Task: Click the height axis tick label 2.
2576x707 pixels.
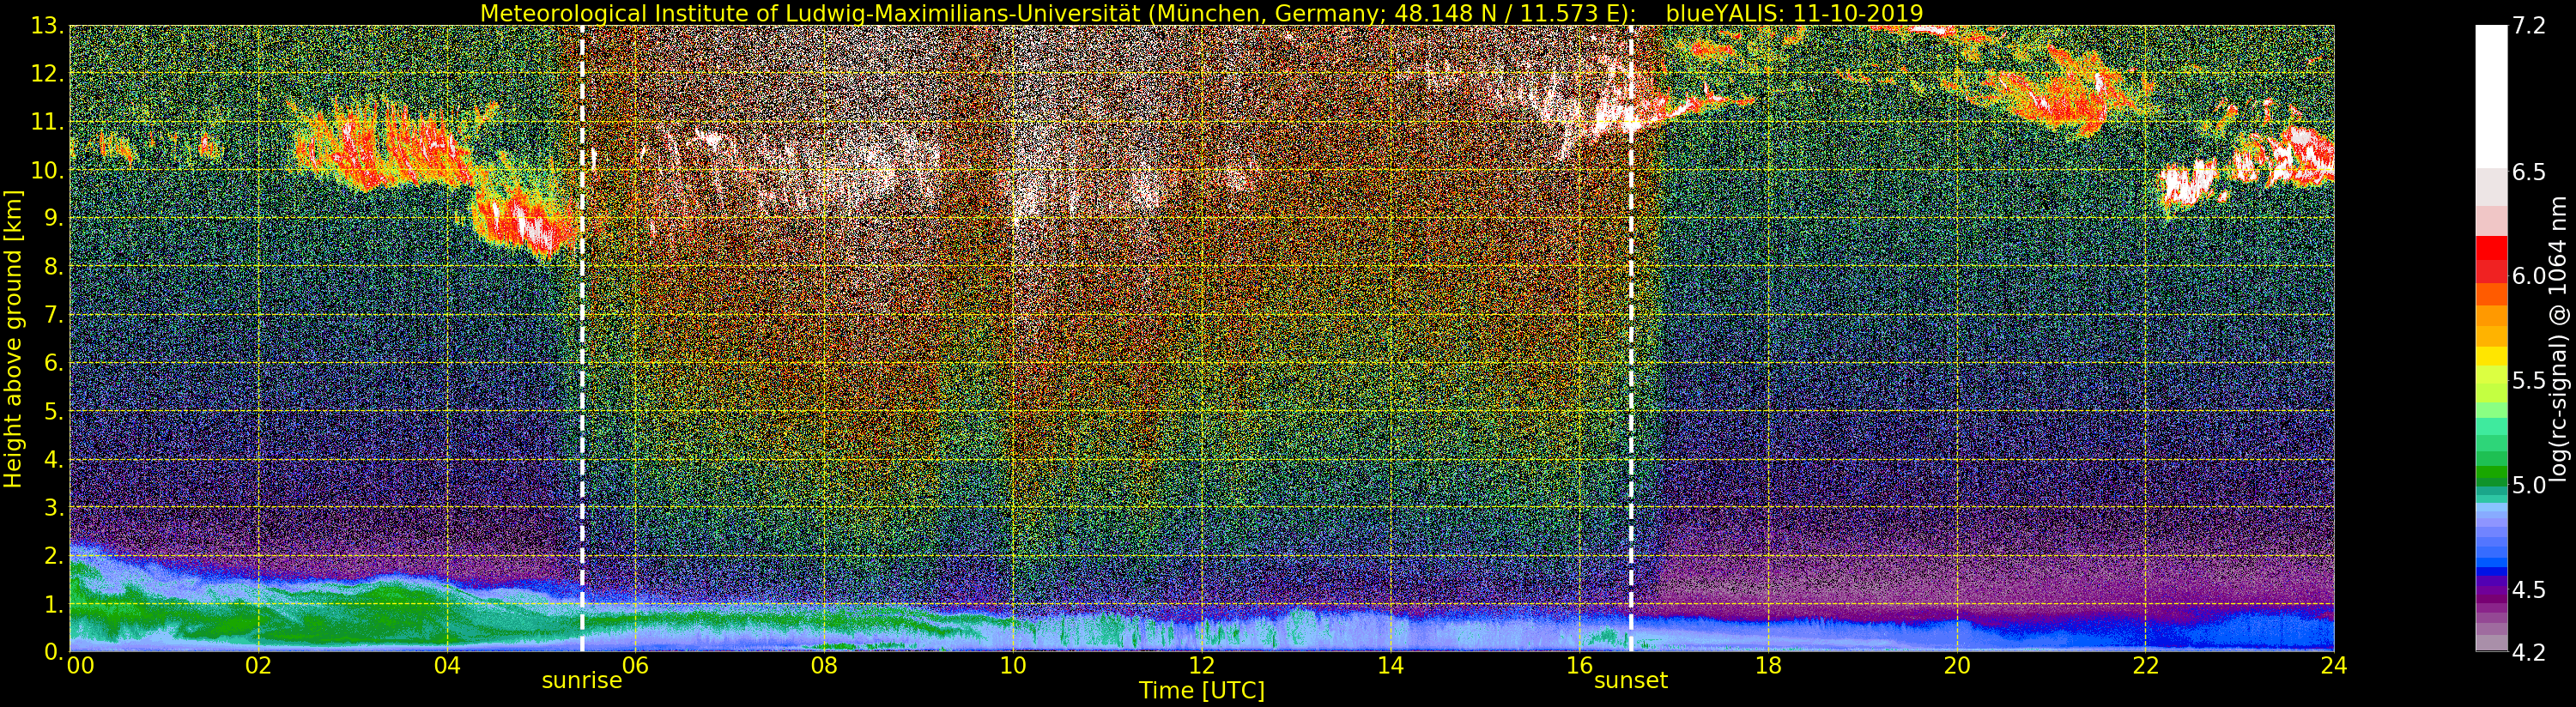Action: pyautogui.click(x=54, y=556)
